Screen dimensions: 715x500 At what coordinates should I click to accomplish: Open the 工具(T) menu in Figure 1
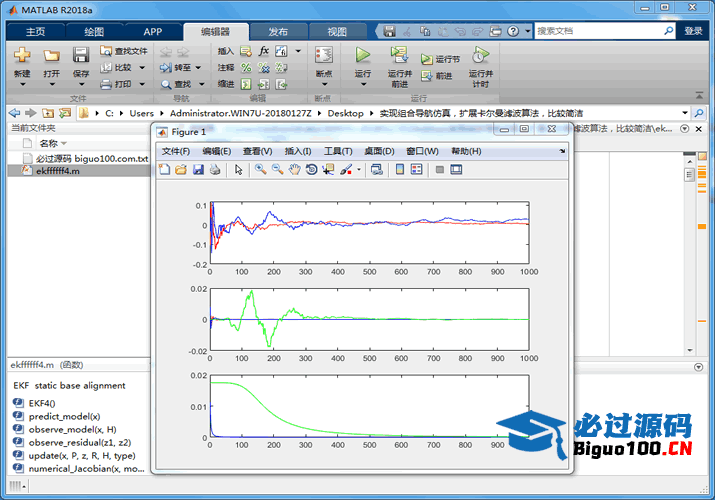pyautogui.click(x=338, y=151)
